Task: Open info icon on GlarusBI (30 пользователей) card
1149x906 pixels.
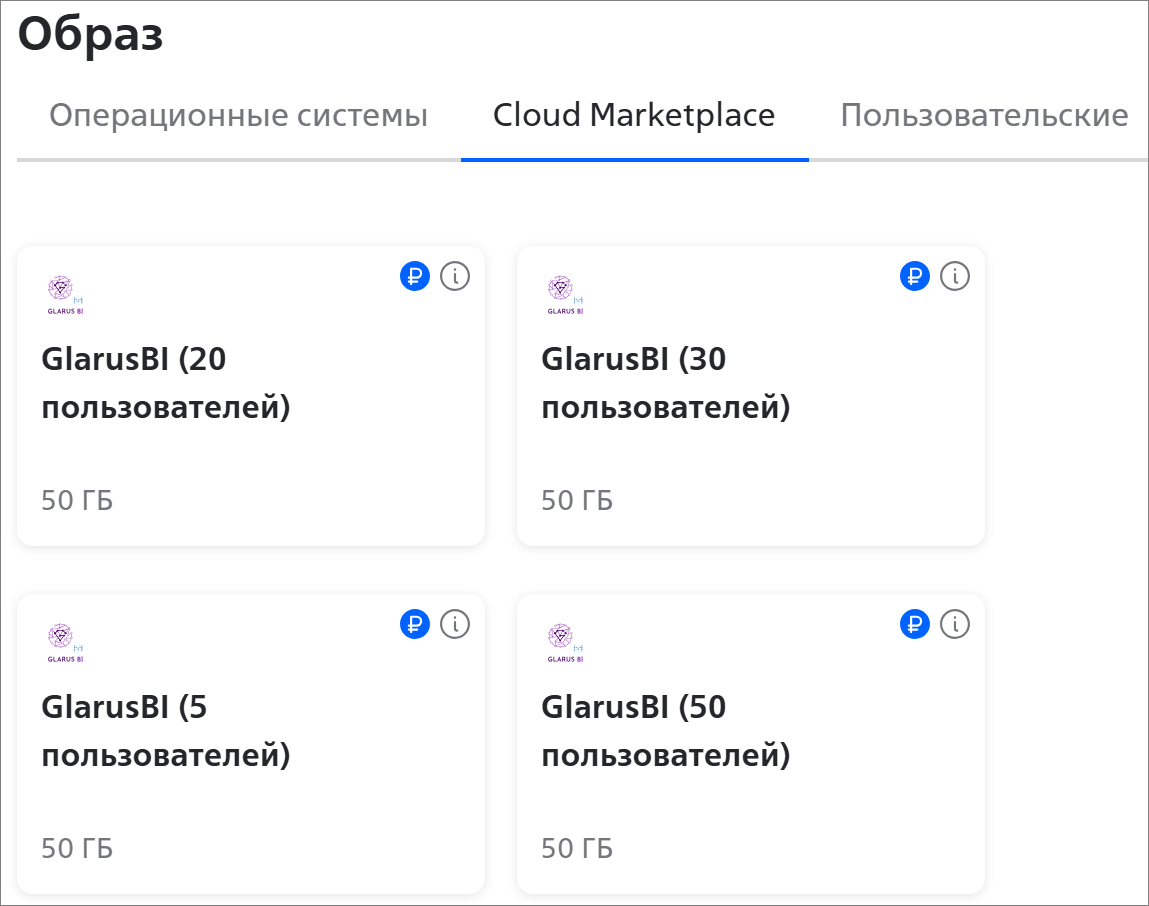Action: tap(955, 276)
